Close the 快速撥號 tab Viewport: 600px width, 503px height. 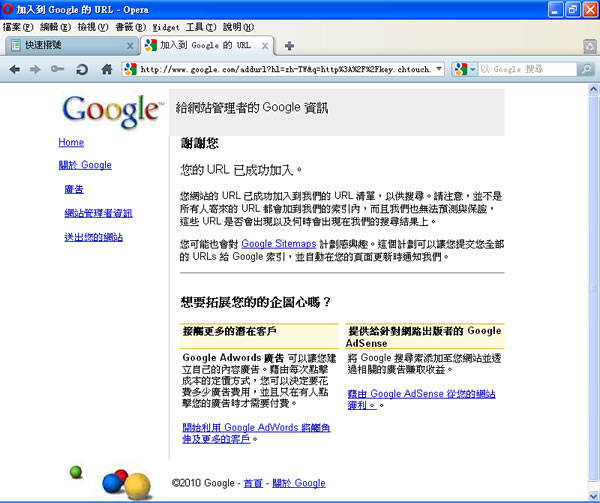pos(130,46)
